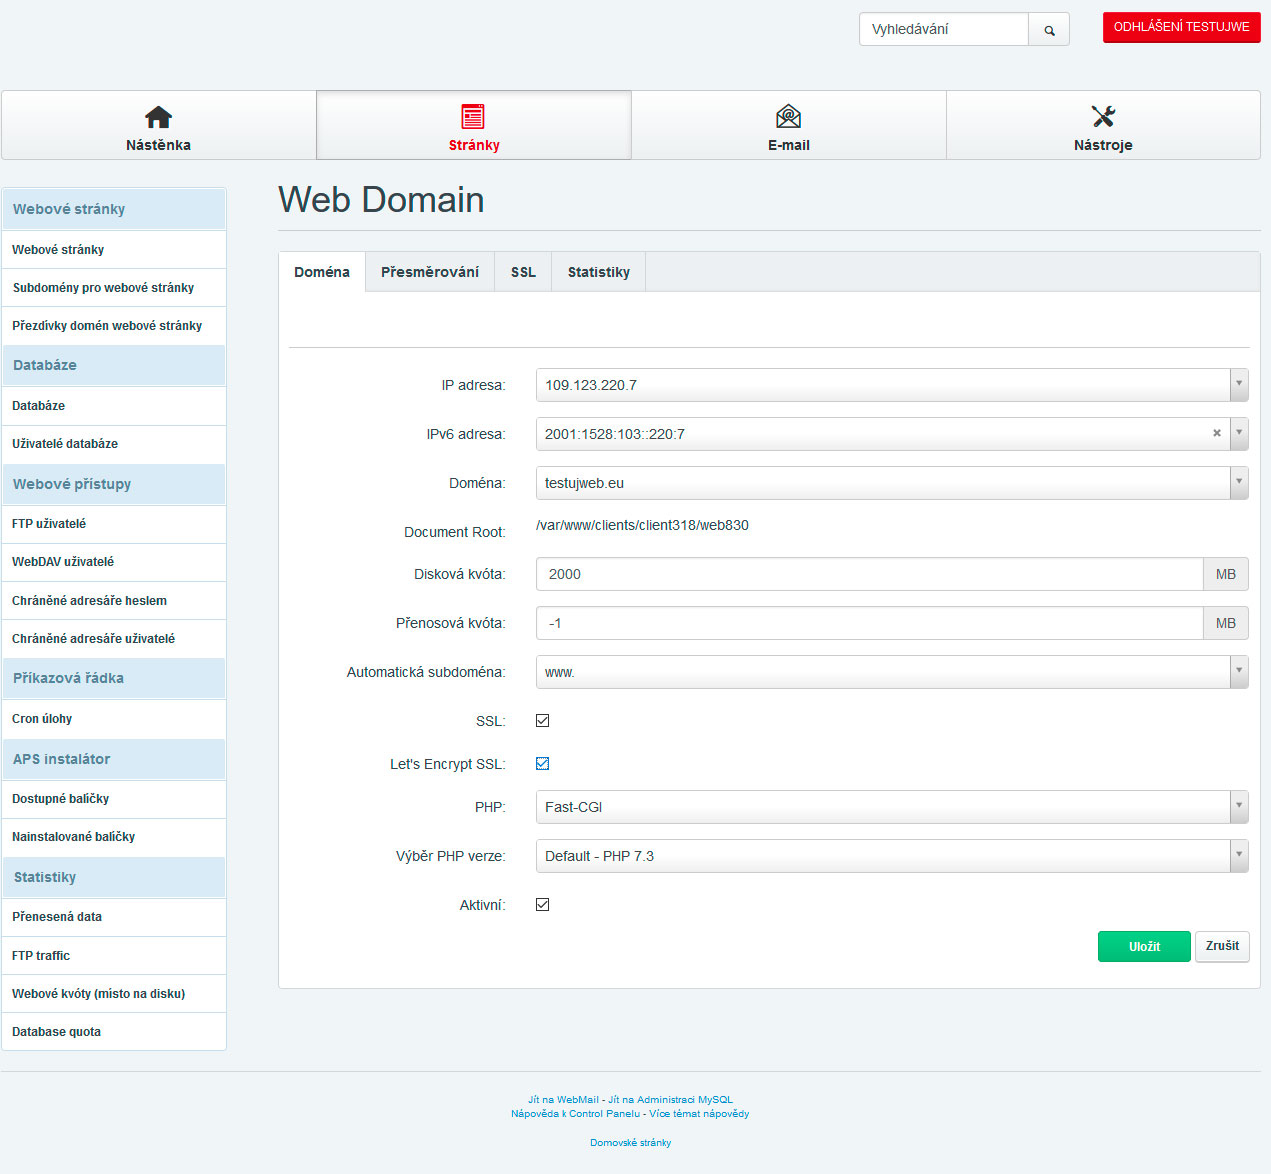The image size is (1271, 1174).
Task: Open the Výběr PHP verze dropdown
Action: click(1239, 855)
